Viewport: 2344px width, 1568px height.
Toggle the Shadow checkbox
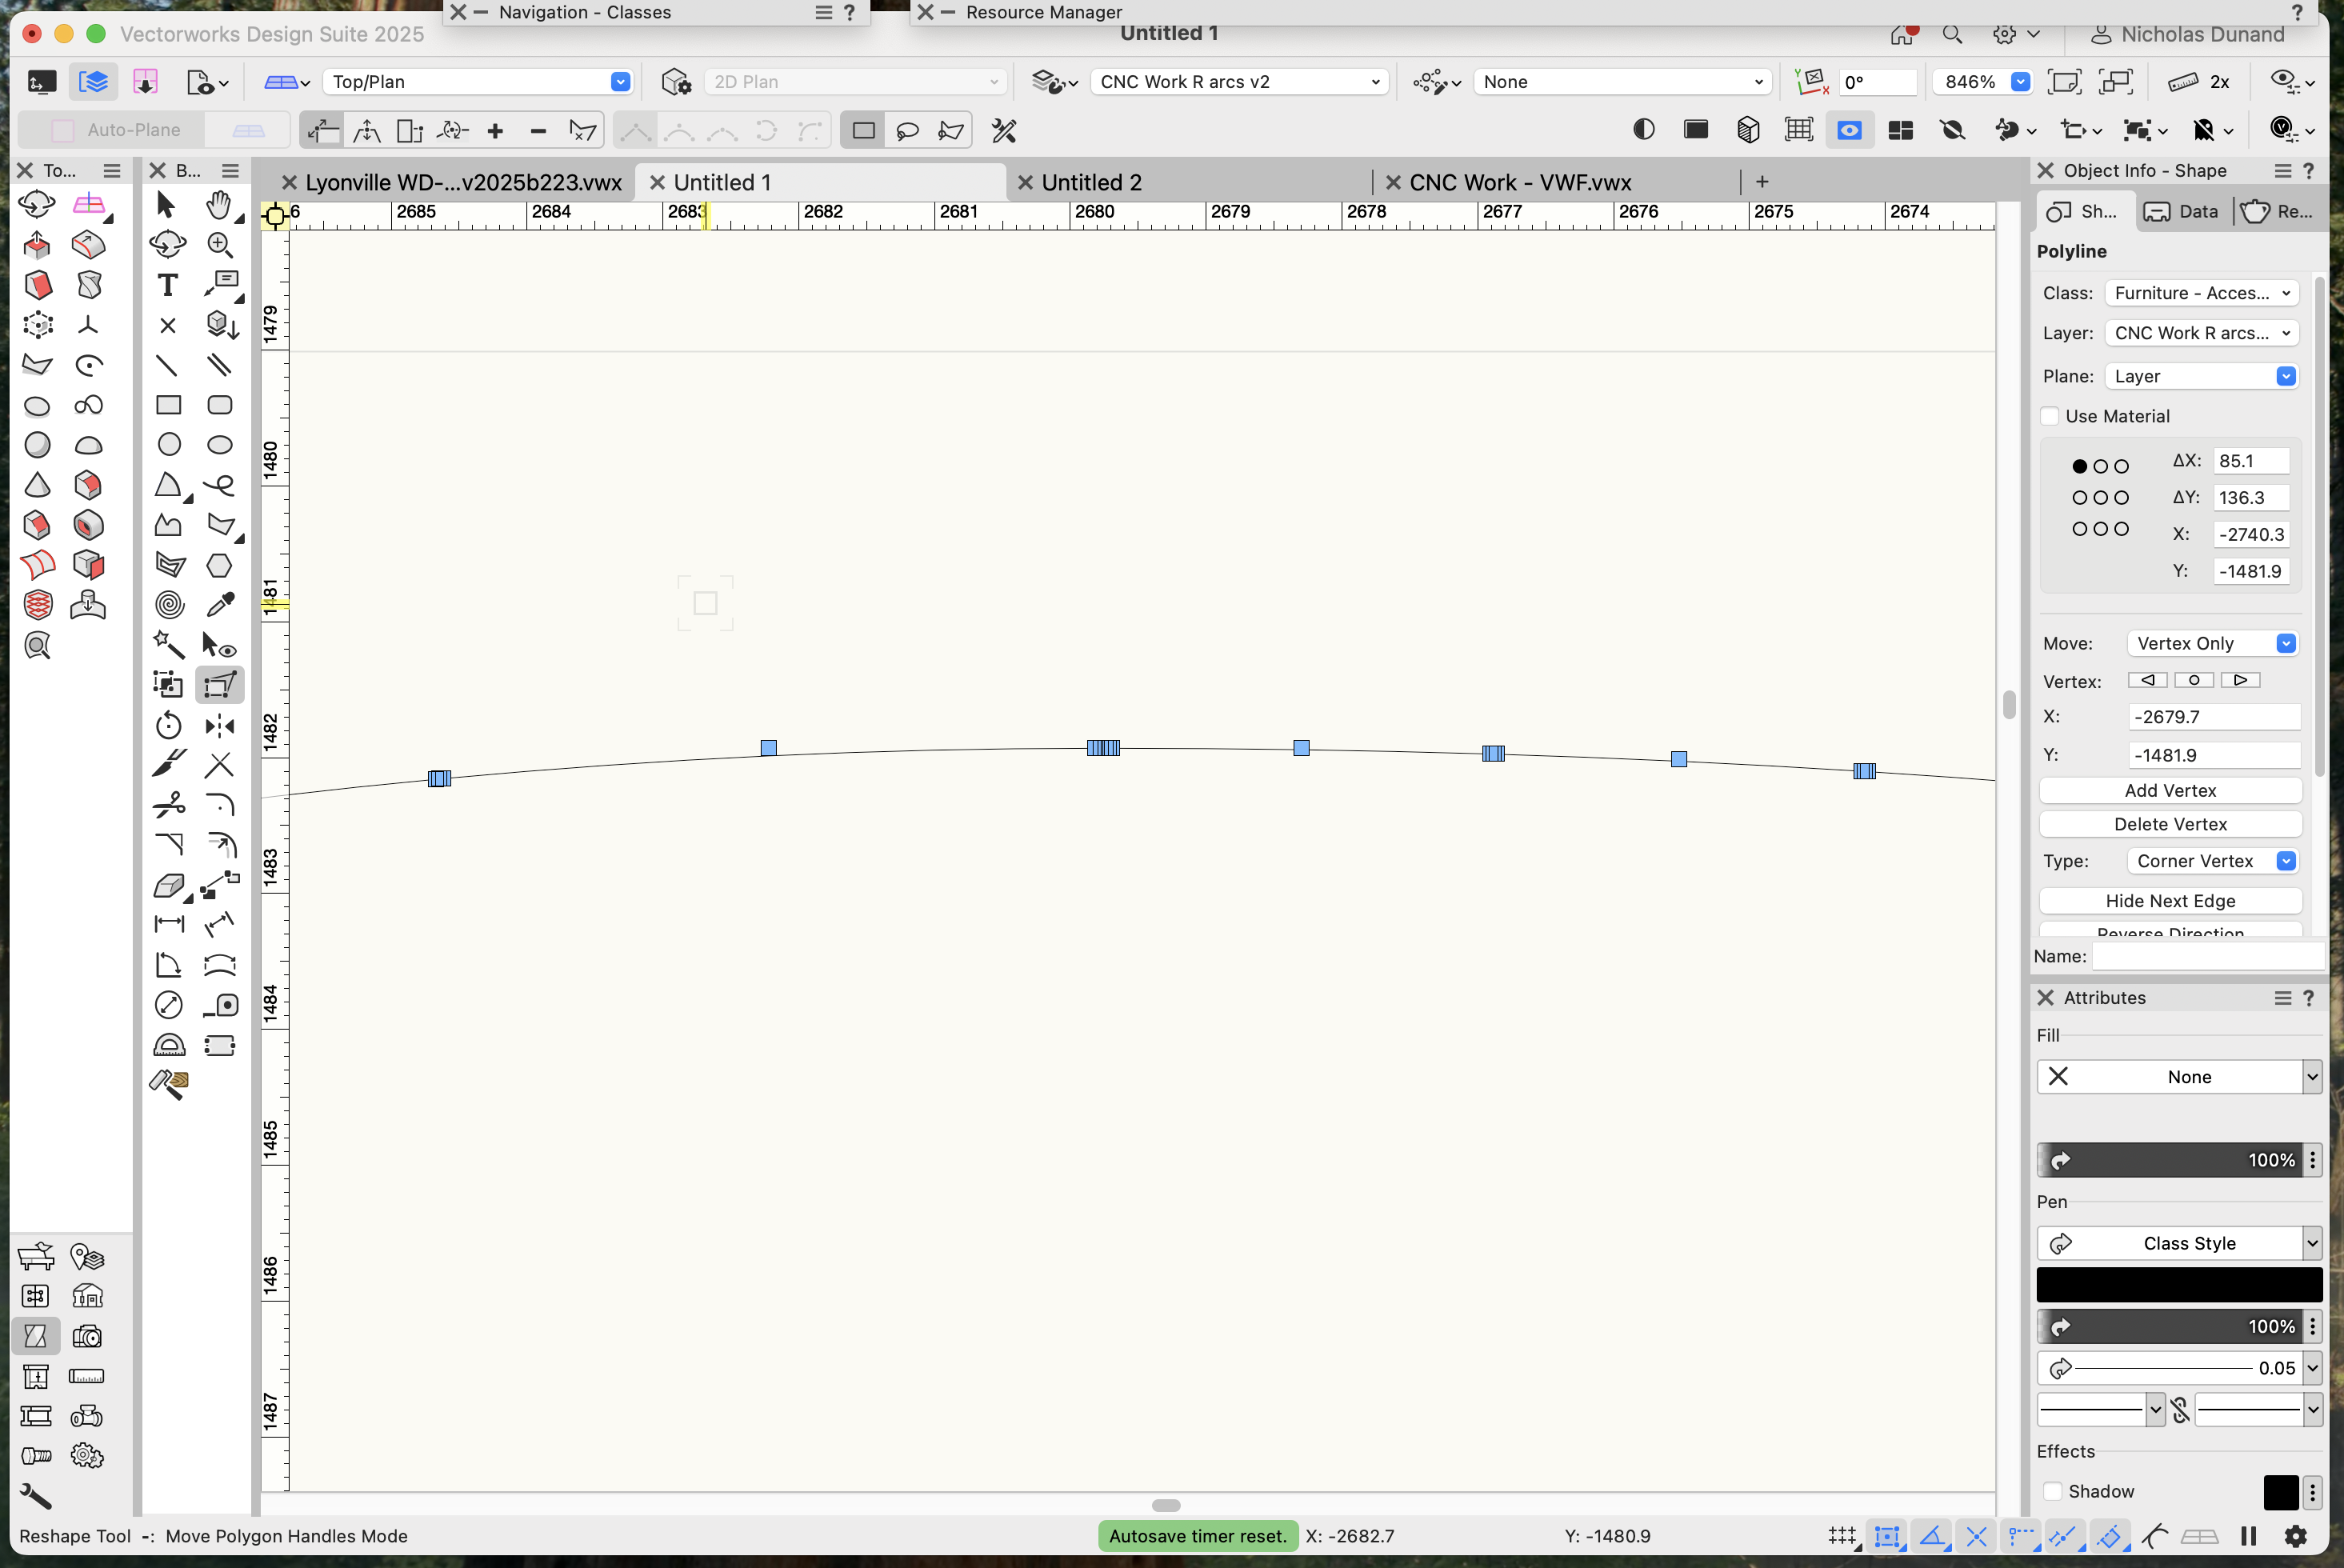(x=2053, y=1491)
